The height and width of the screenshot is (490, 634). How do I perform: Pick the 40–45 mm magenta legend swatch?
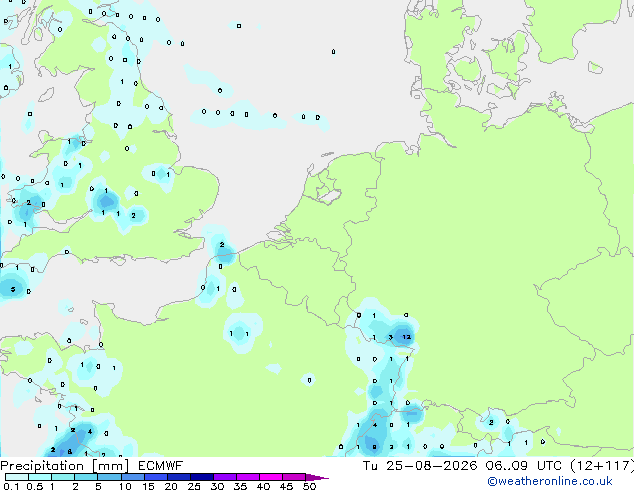[271, 477]
